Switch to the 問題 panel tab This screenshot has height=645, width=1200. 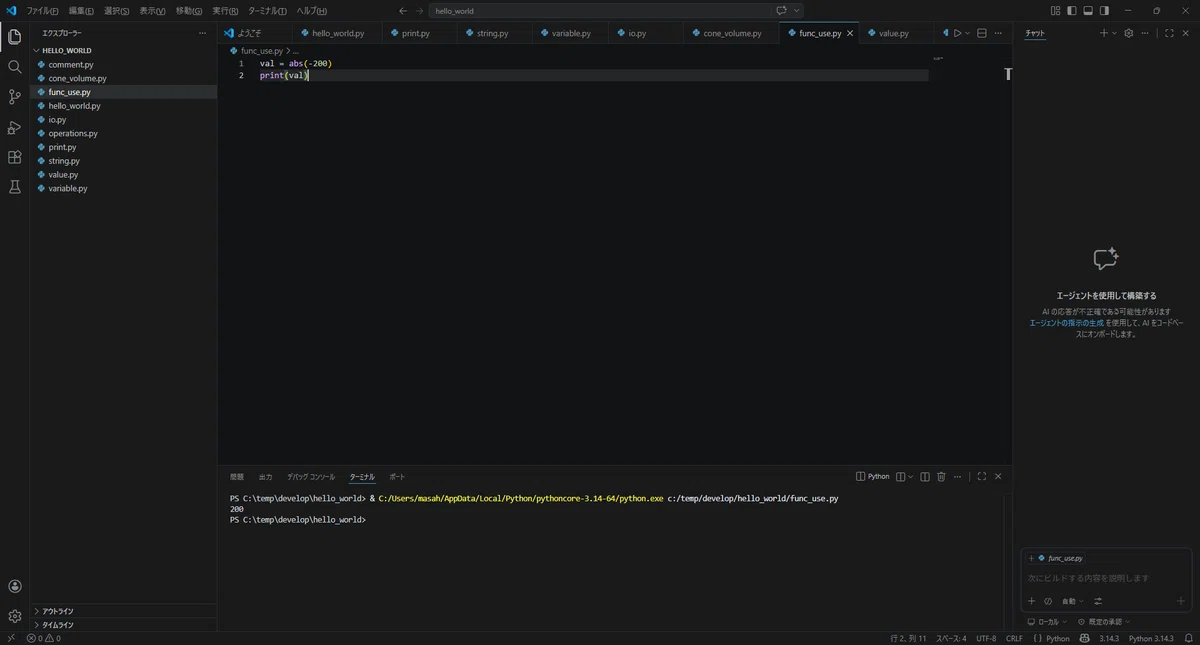237,477
